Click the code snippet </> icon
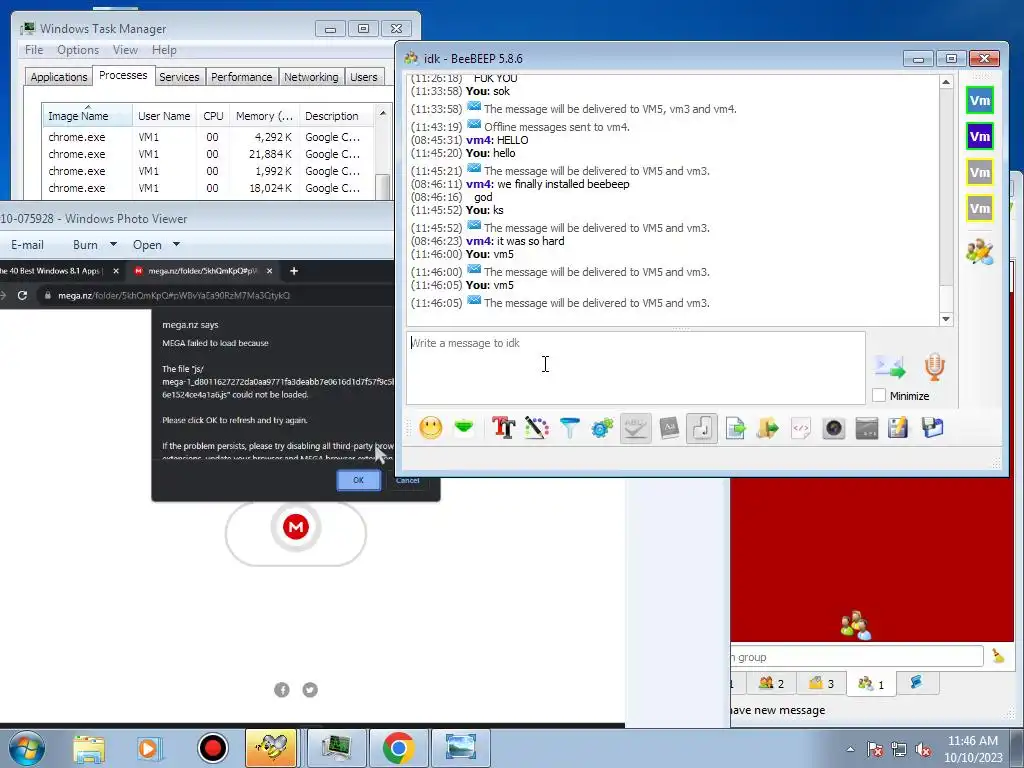The image size is (1024, 768). pos(801,428)
